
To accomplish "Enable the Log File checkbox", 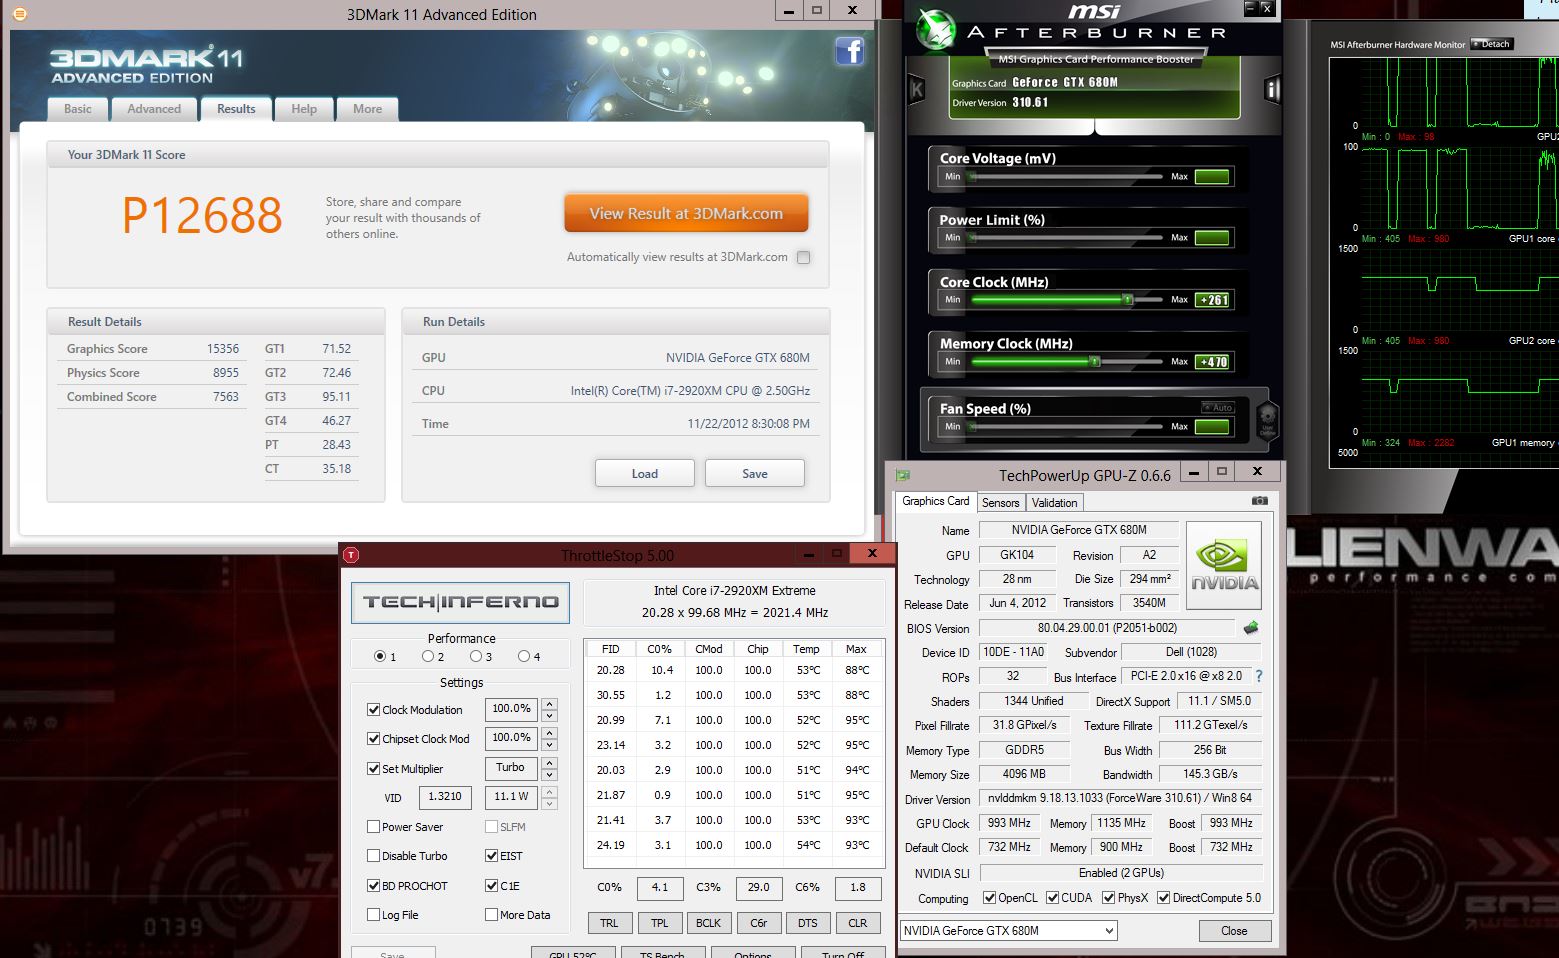I will pos(374,915).
